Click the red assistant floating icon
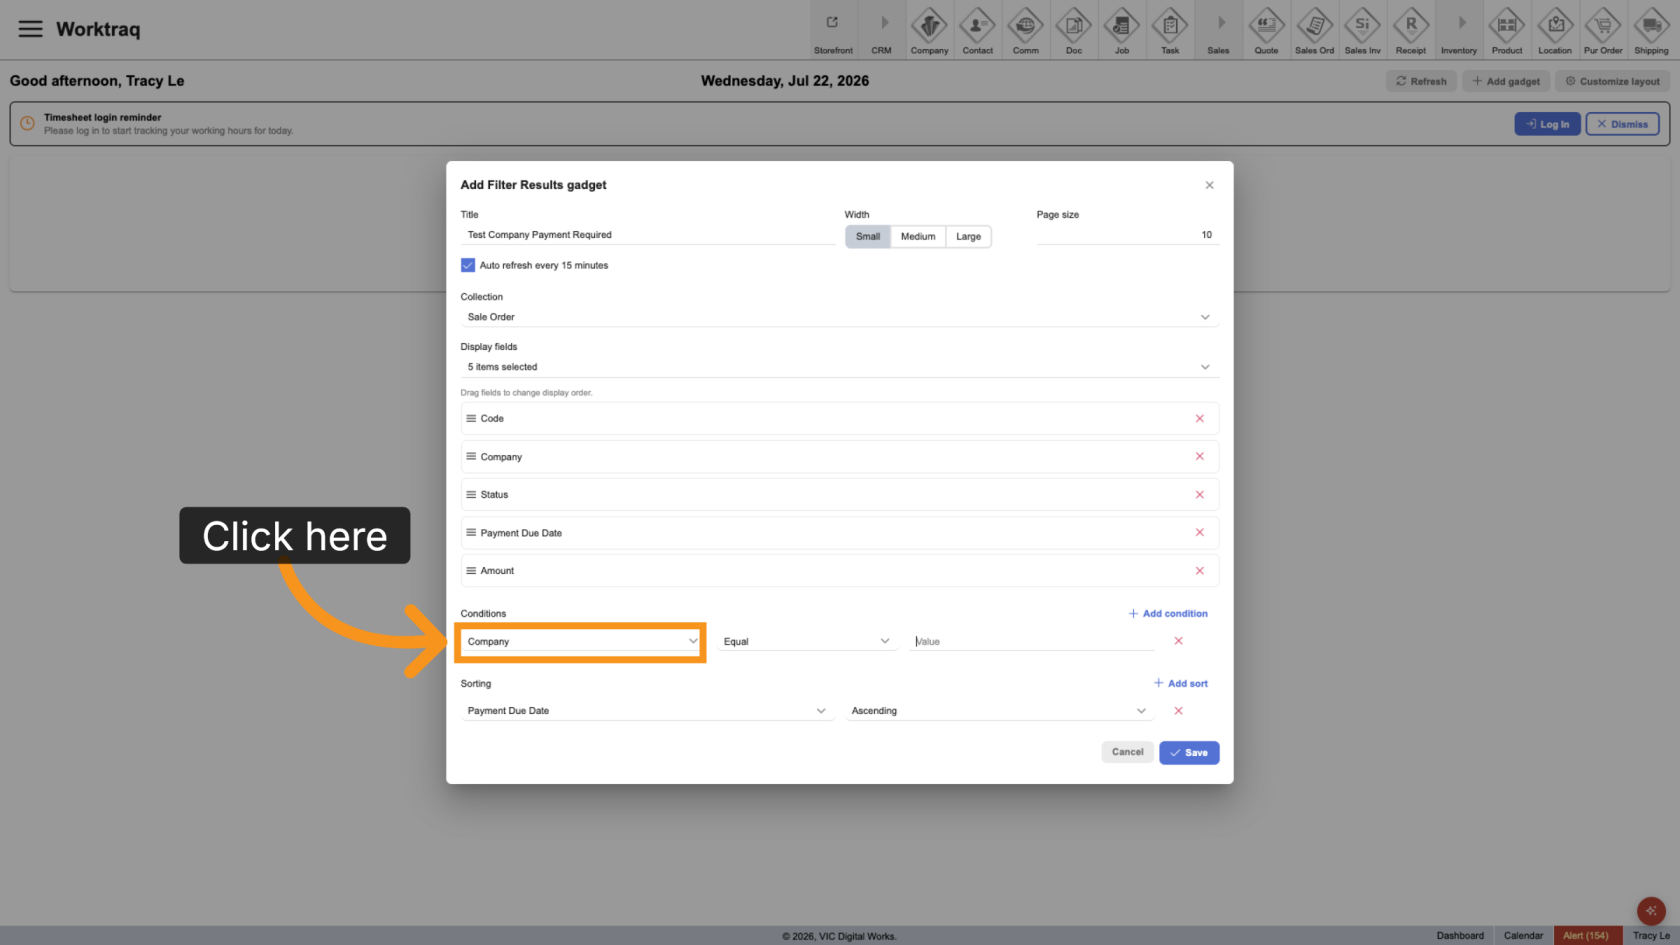Viewport: 1680px width, 945px height. point(1651,911)
